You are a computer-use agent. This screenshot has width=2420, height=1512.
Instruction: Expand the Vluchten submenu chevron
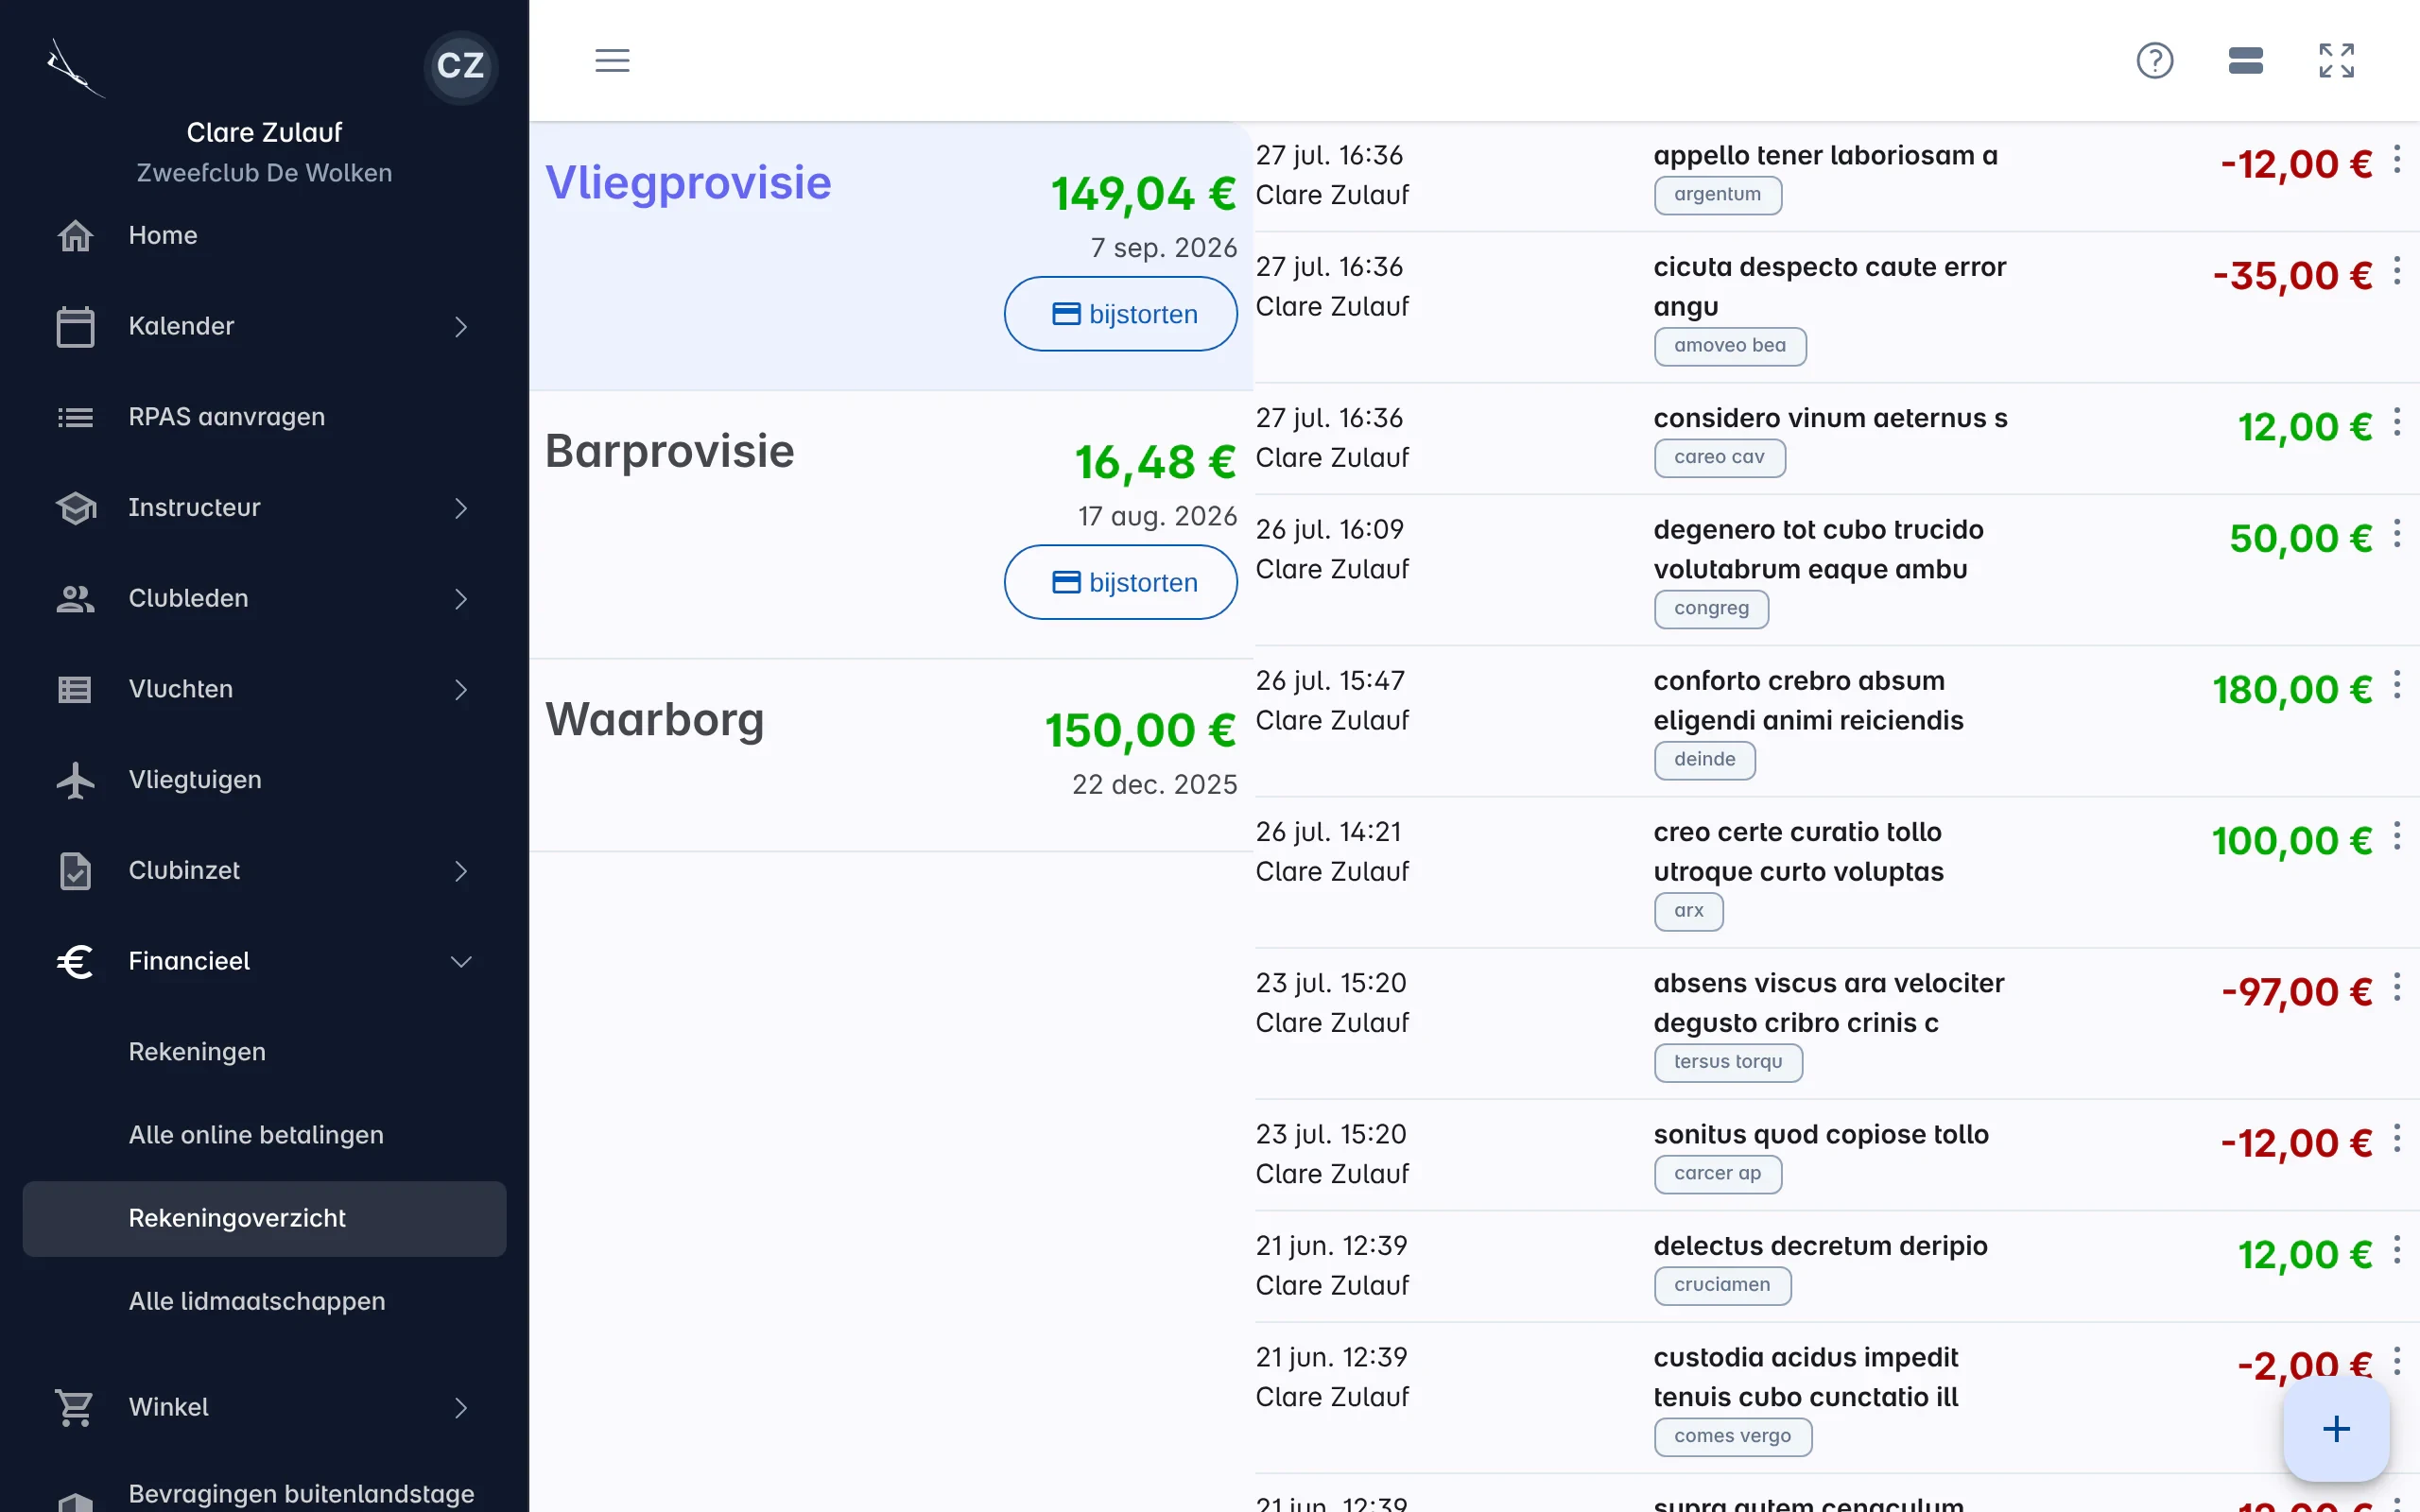click(x=460, y=690)
